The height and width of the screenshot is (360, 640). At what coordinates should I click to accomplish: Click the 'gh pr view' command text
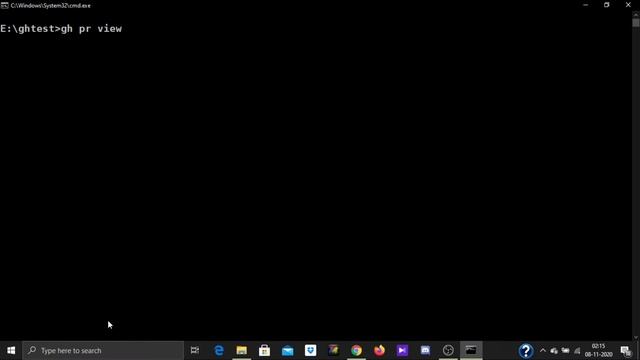coord(91,29)
